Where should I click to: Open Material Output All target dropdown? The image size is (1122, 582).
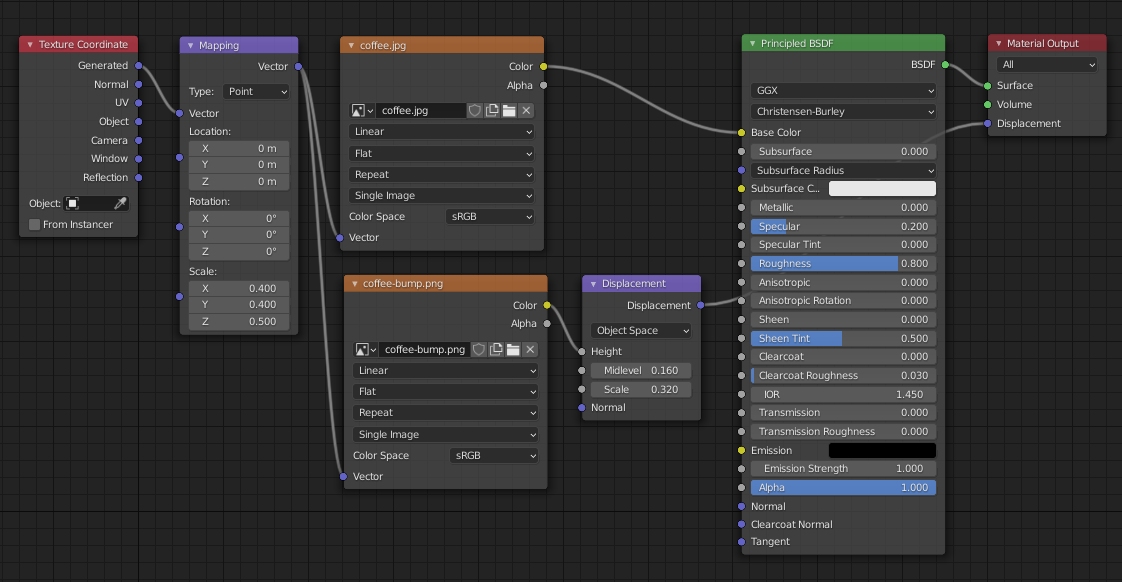coord(1046,64)
